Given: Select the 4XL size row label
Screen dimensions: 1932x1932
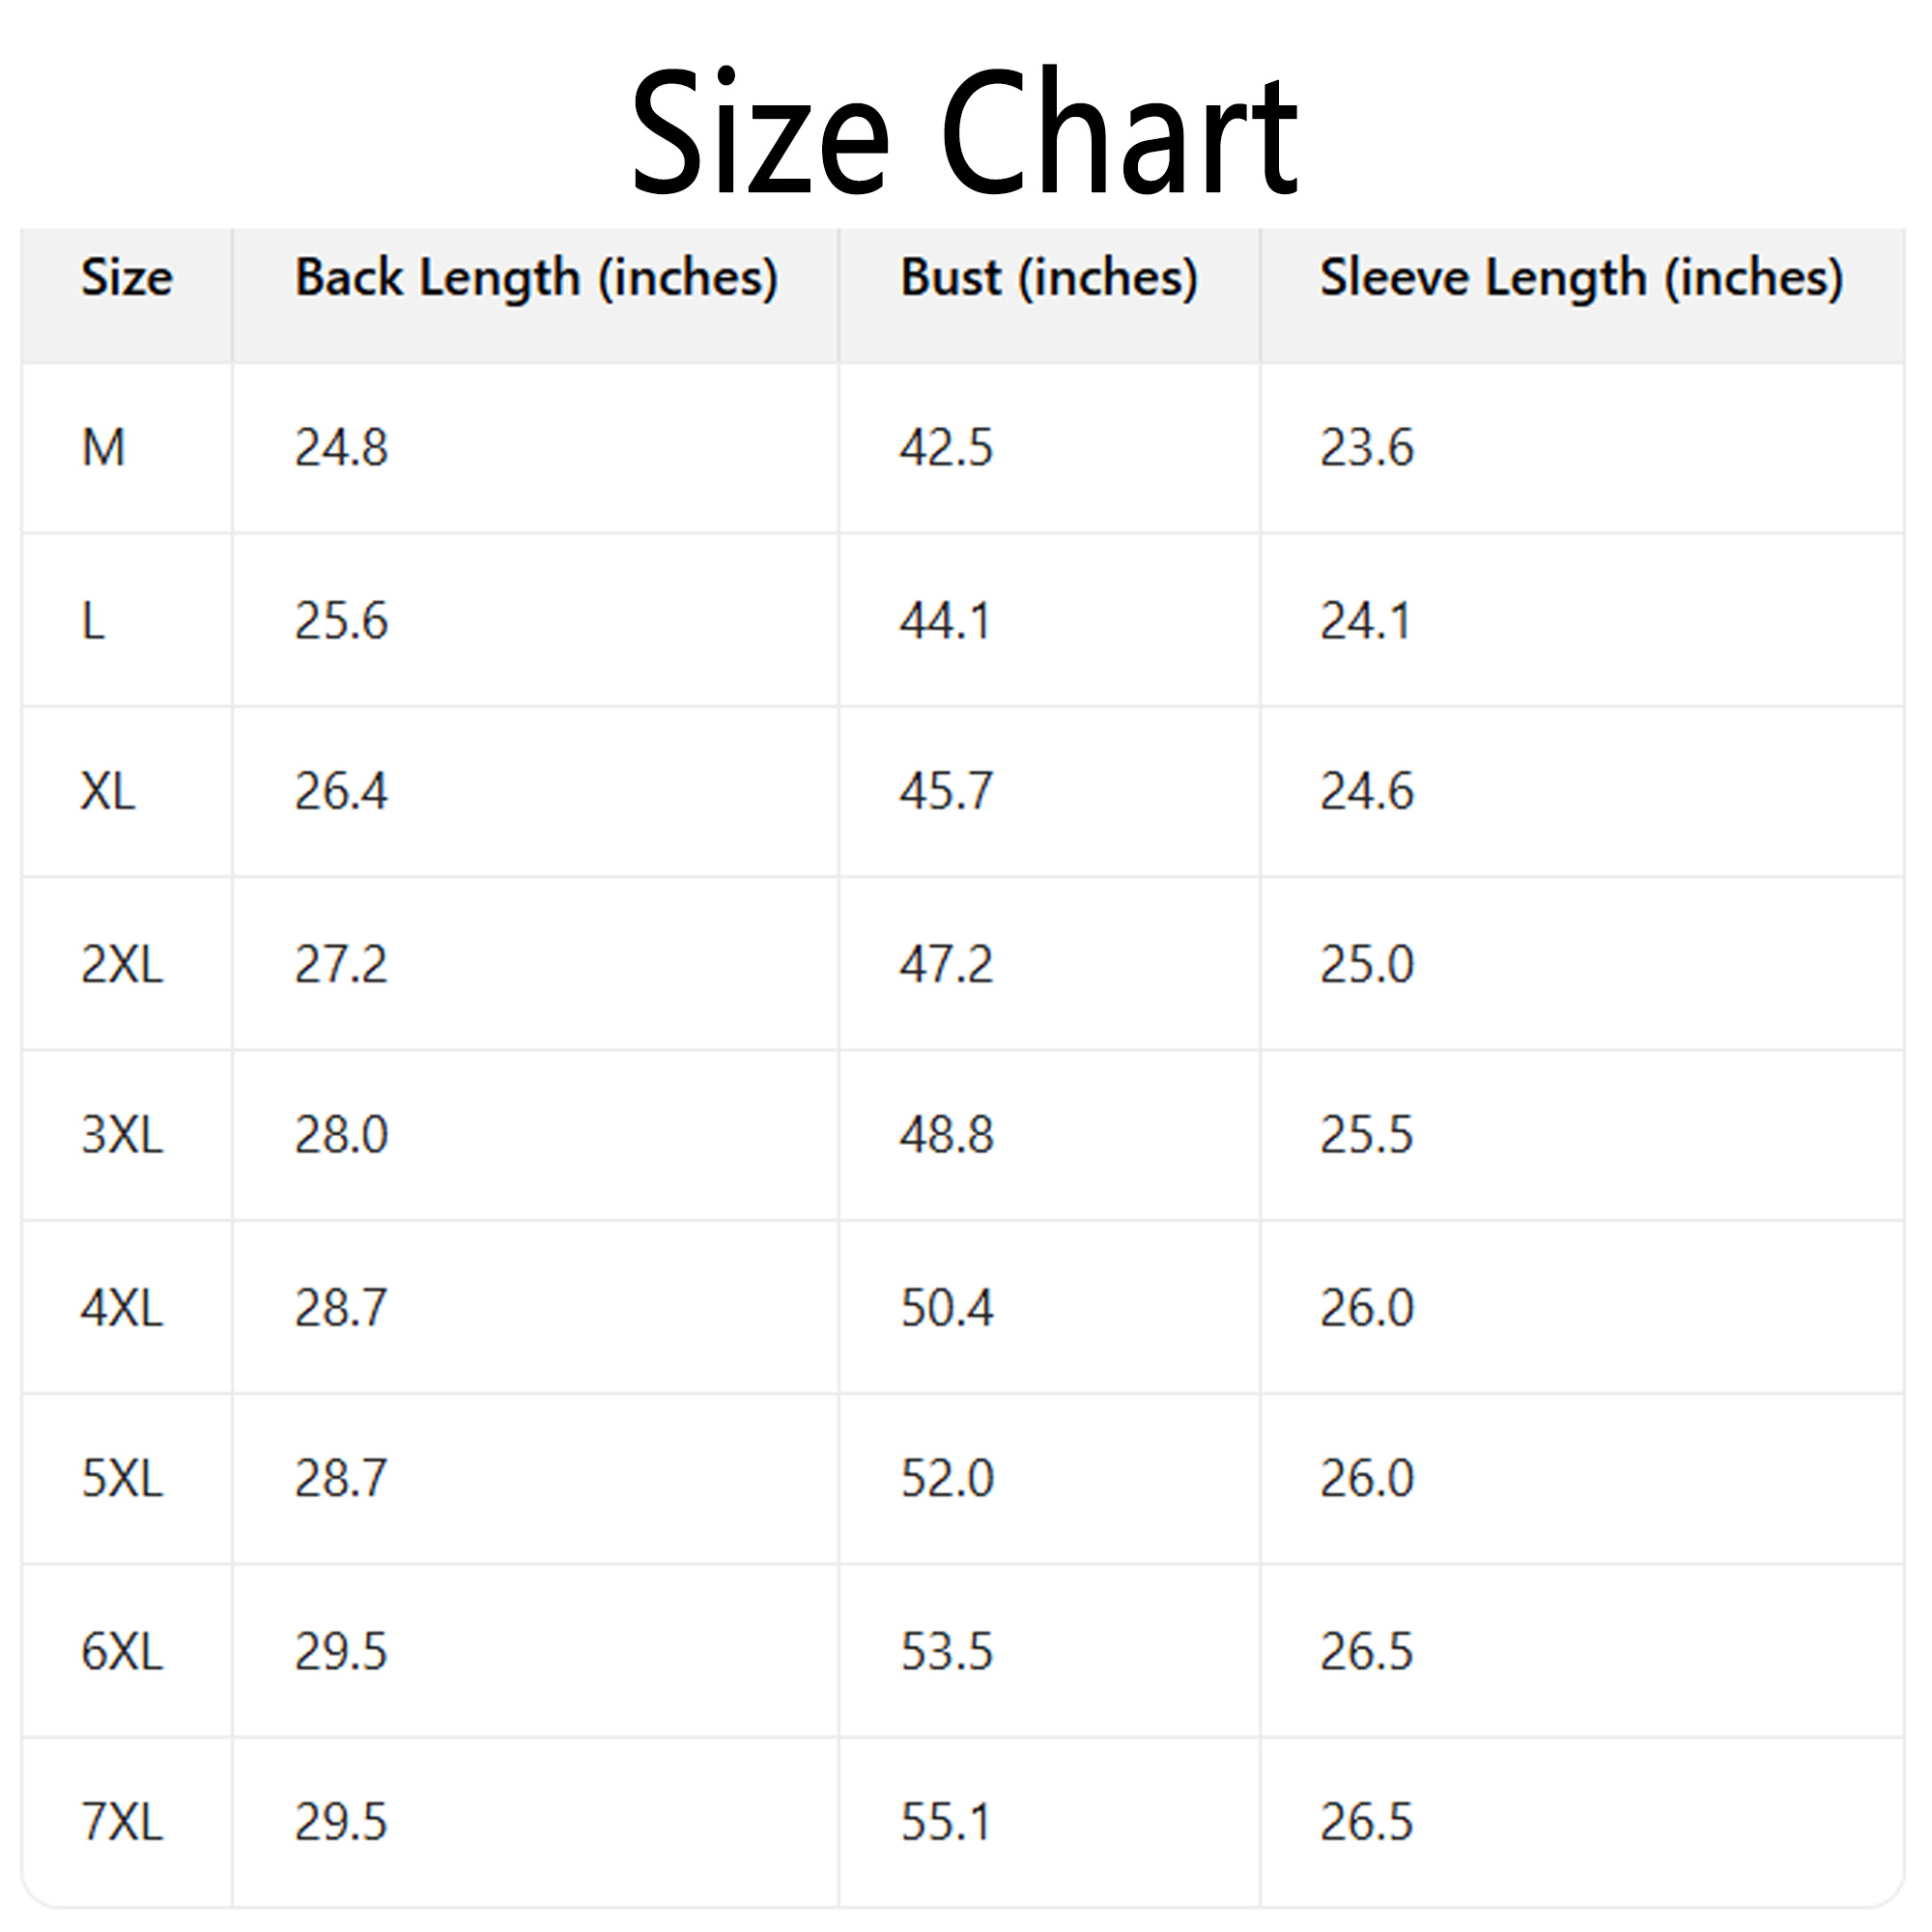Looking at the screenshot, I should [121, 1308].
